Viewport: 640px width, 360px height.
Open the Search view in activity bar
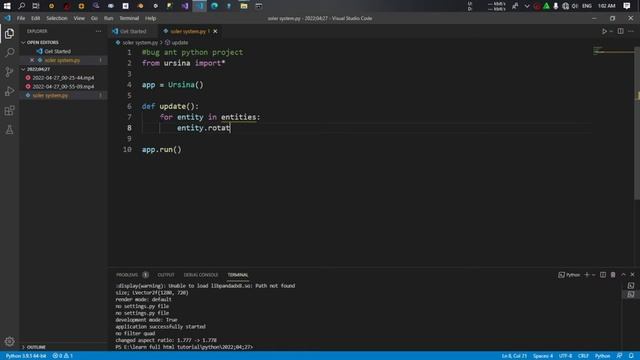(9, 53)
